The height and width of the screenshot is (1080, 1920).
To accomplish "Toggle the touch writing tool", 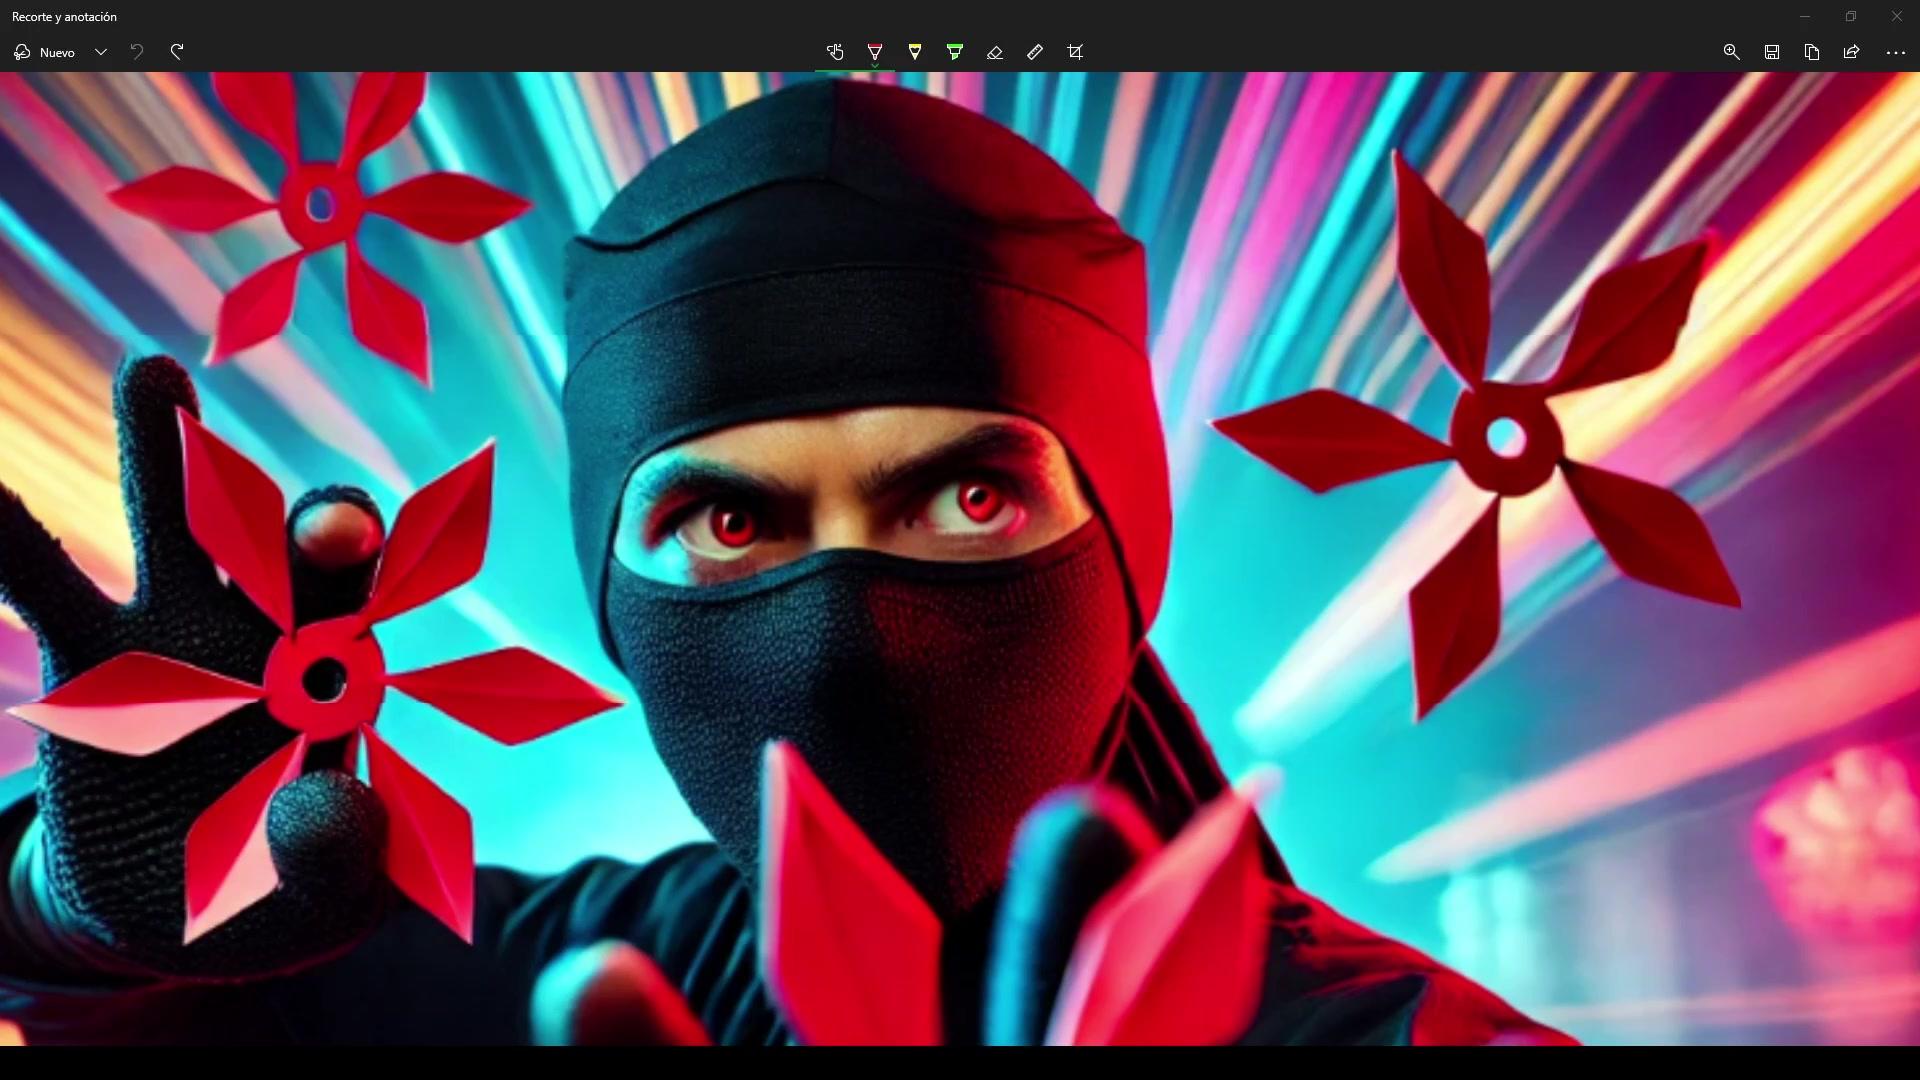I will 835,52.
